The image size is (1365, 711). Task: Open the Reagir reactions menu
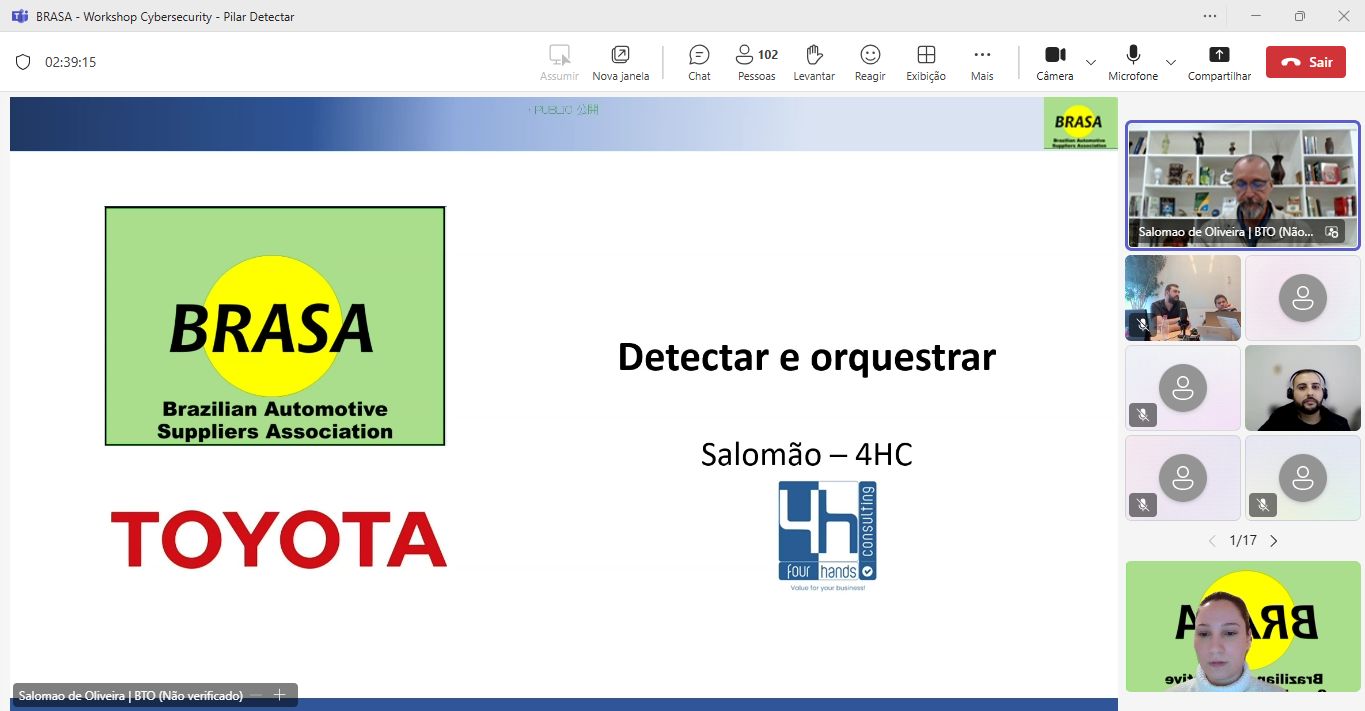pyautogui.click(x=870, y=62)
